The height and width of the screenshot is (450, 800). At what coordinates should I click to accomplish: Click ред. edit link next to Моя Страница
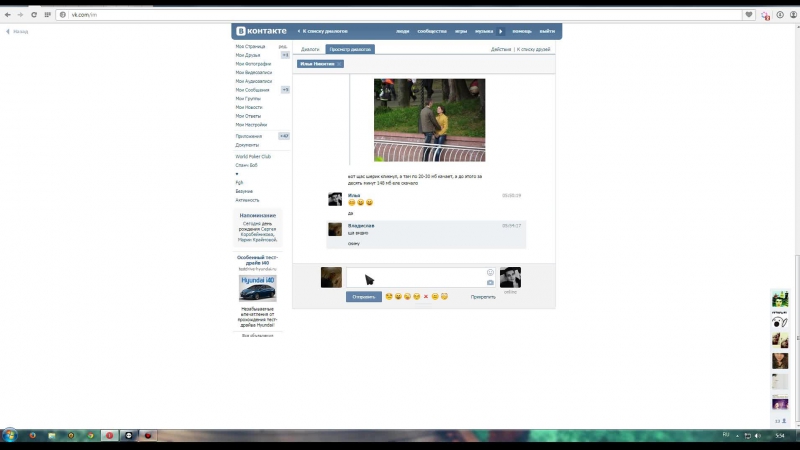click(283, 46)
